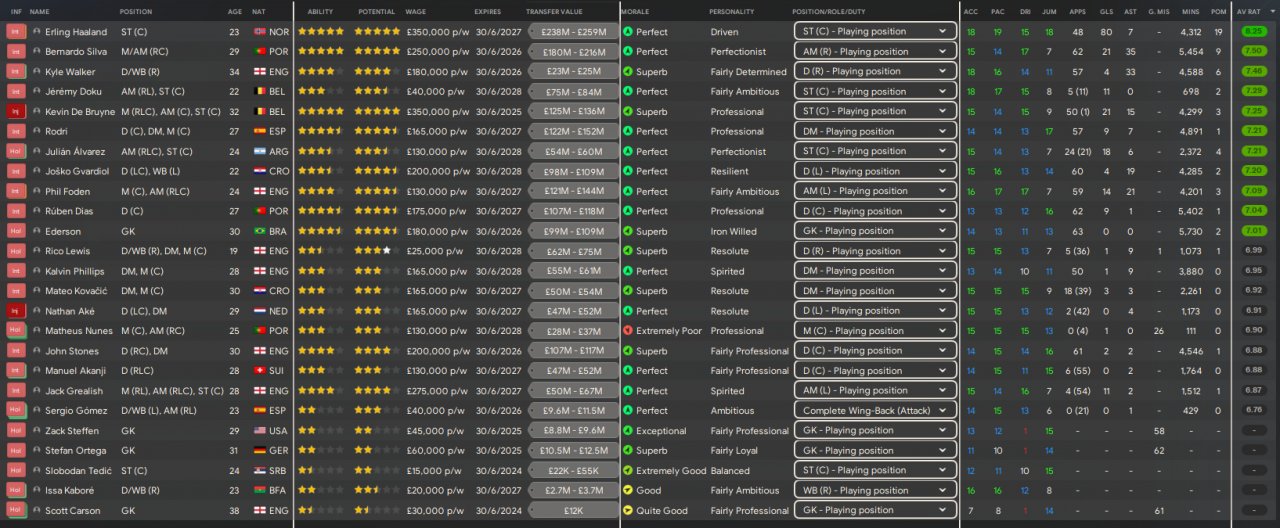Click Slobodan Tedić's £22K - £55K value button
This screenshot has width=1280, height=528.
point(572,470)
